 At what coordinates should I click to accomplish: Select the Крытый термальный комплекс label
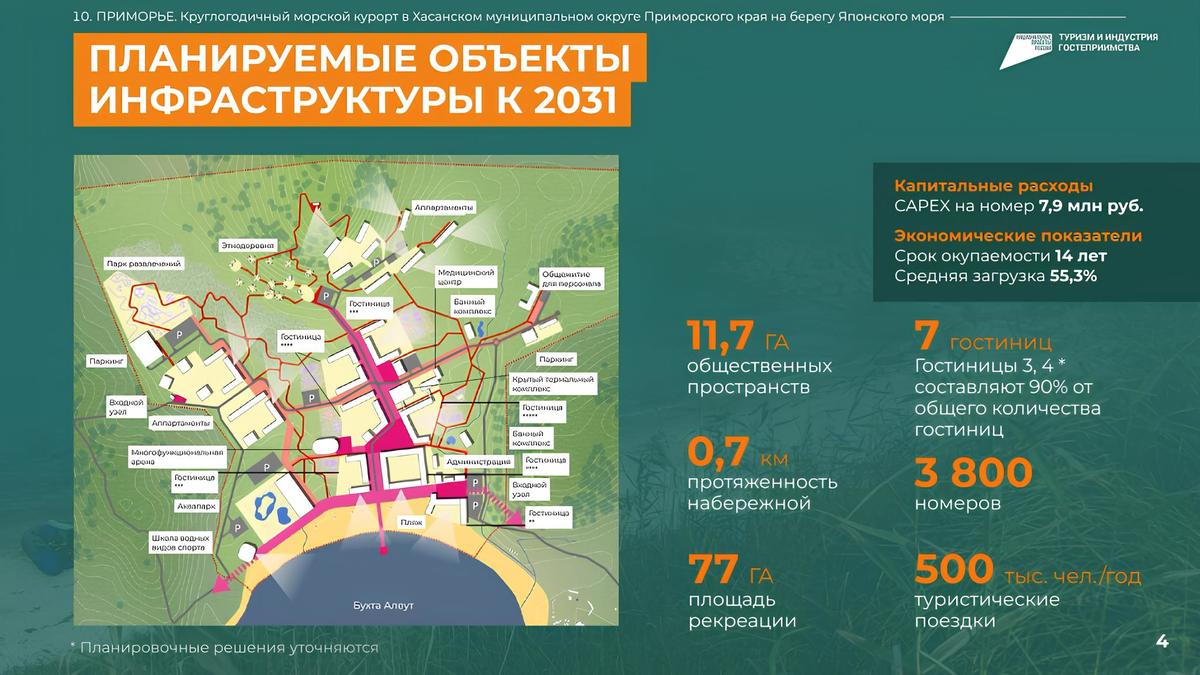(553, 385)
